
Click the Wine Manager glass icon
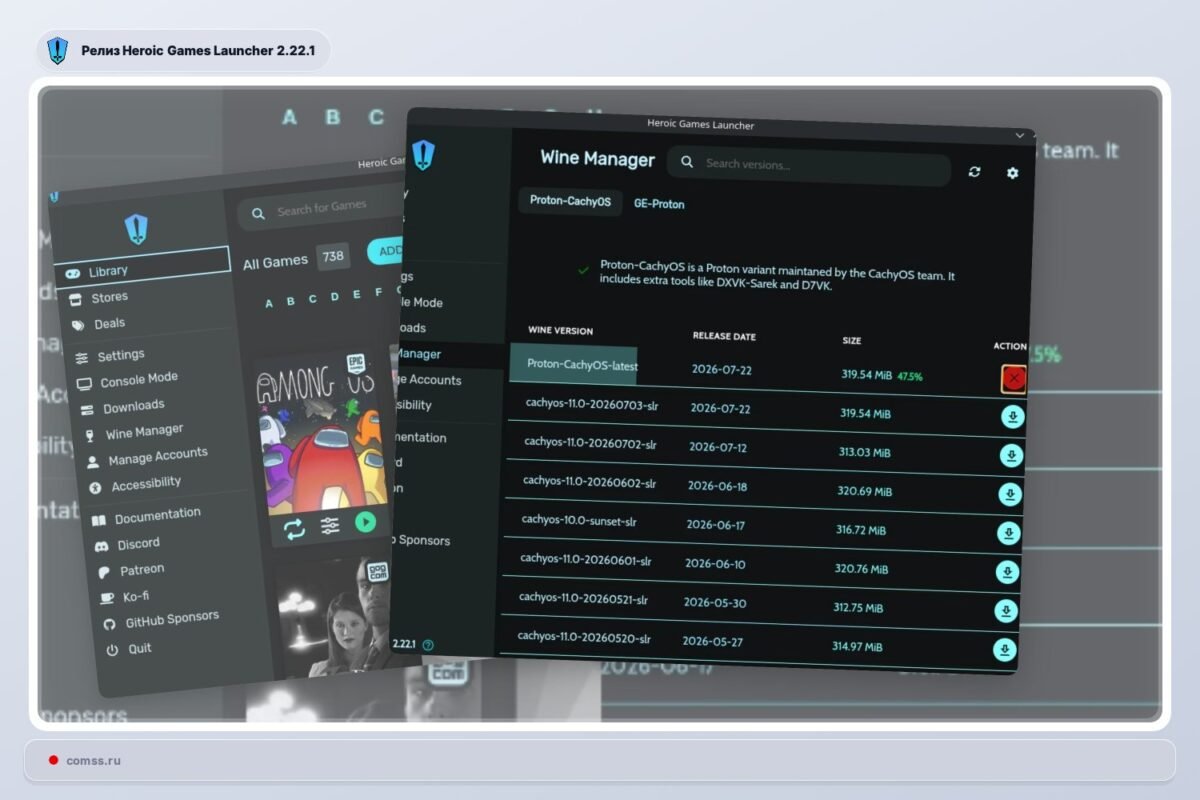90,436
